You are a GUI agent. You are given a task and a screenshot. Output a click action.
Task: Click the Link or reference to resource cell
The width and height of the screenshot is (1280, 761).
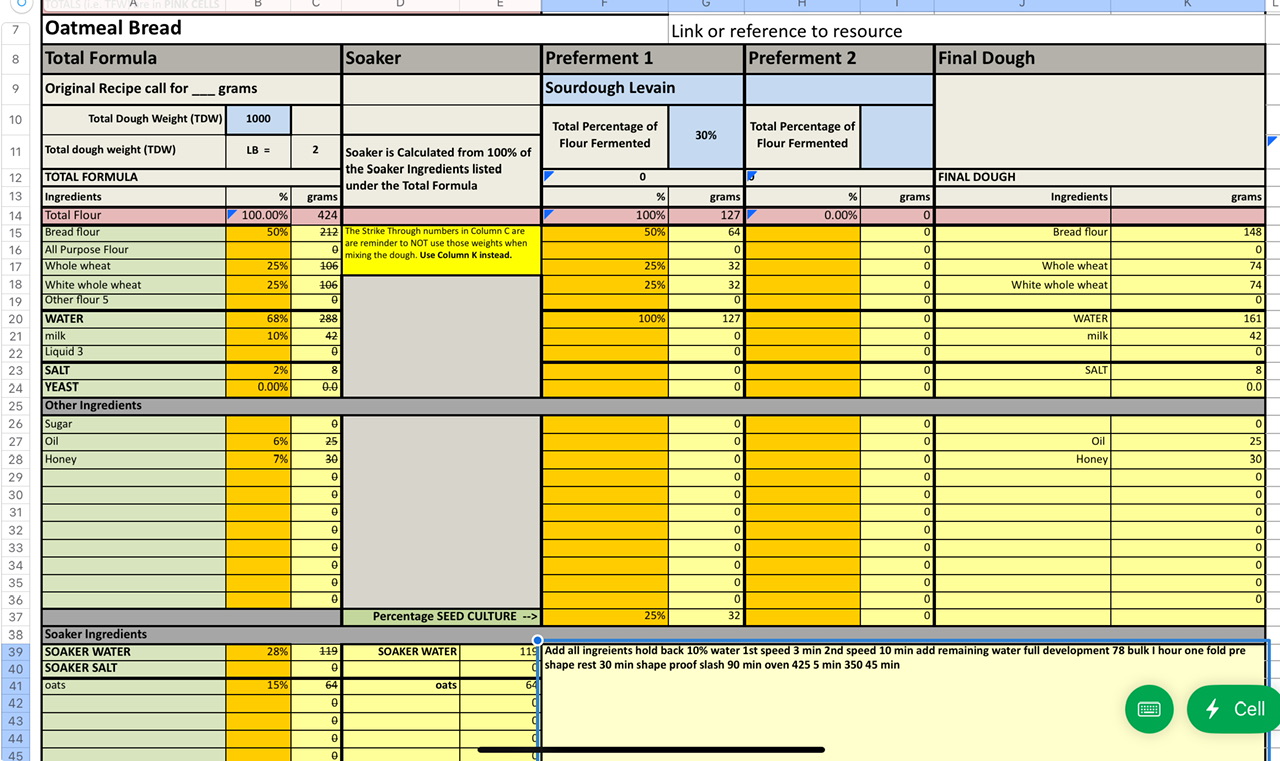pos(786,31)
